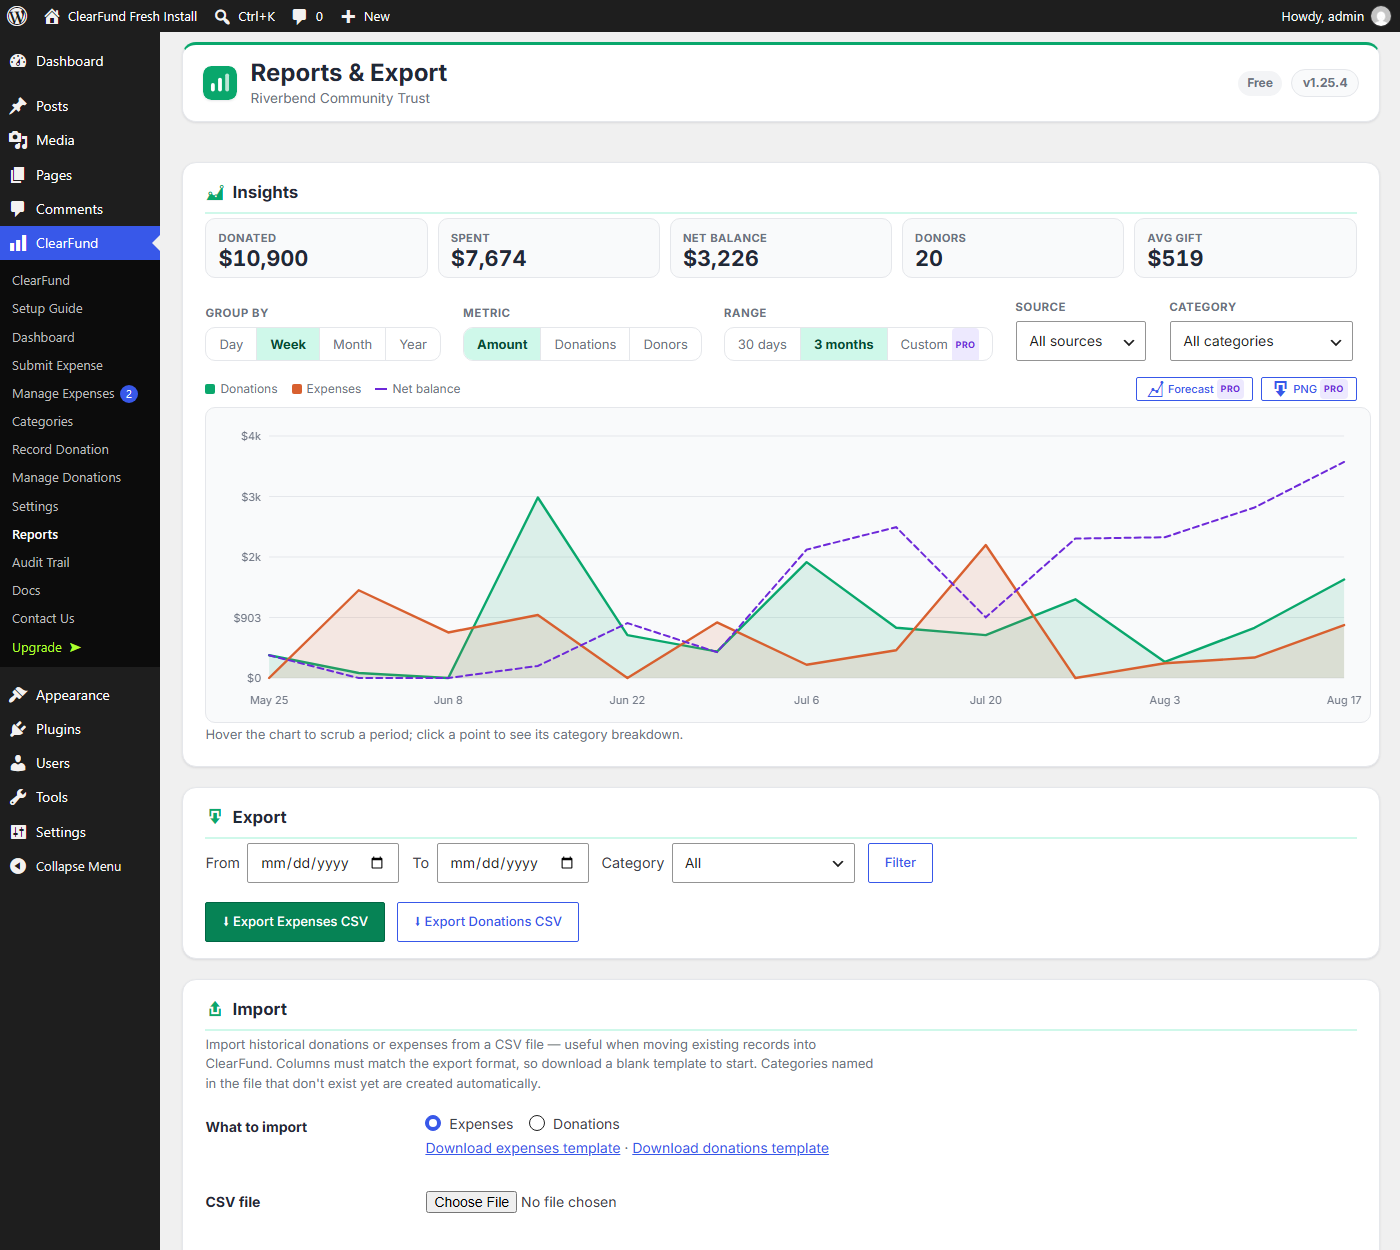Click the Ctrl+K search magnifier icon
Viewport: 1400px width, 1250px height.
(x=222, y=16)
